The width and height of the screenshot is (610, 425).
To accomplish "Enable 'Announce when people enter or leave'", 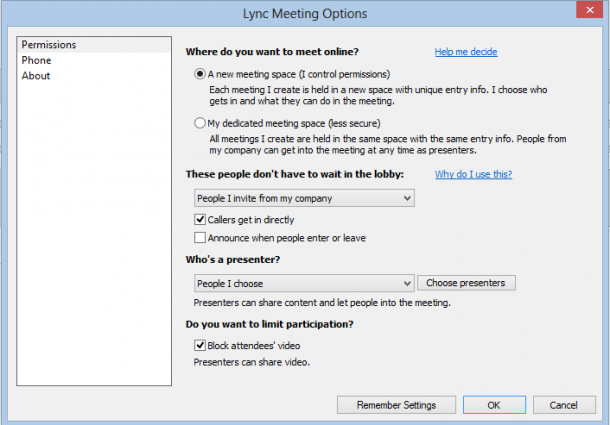I will coord(200,237).
